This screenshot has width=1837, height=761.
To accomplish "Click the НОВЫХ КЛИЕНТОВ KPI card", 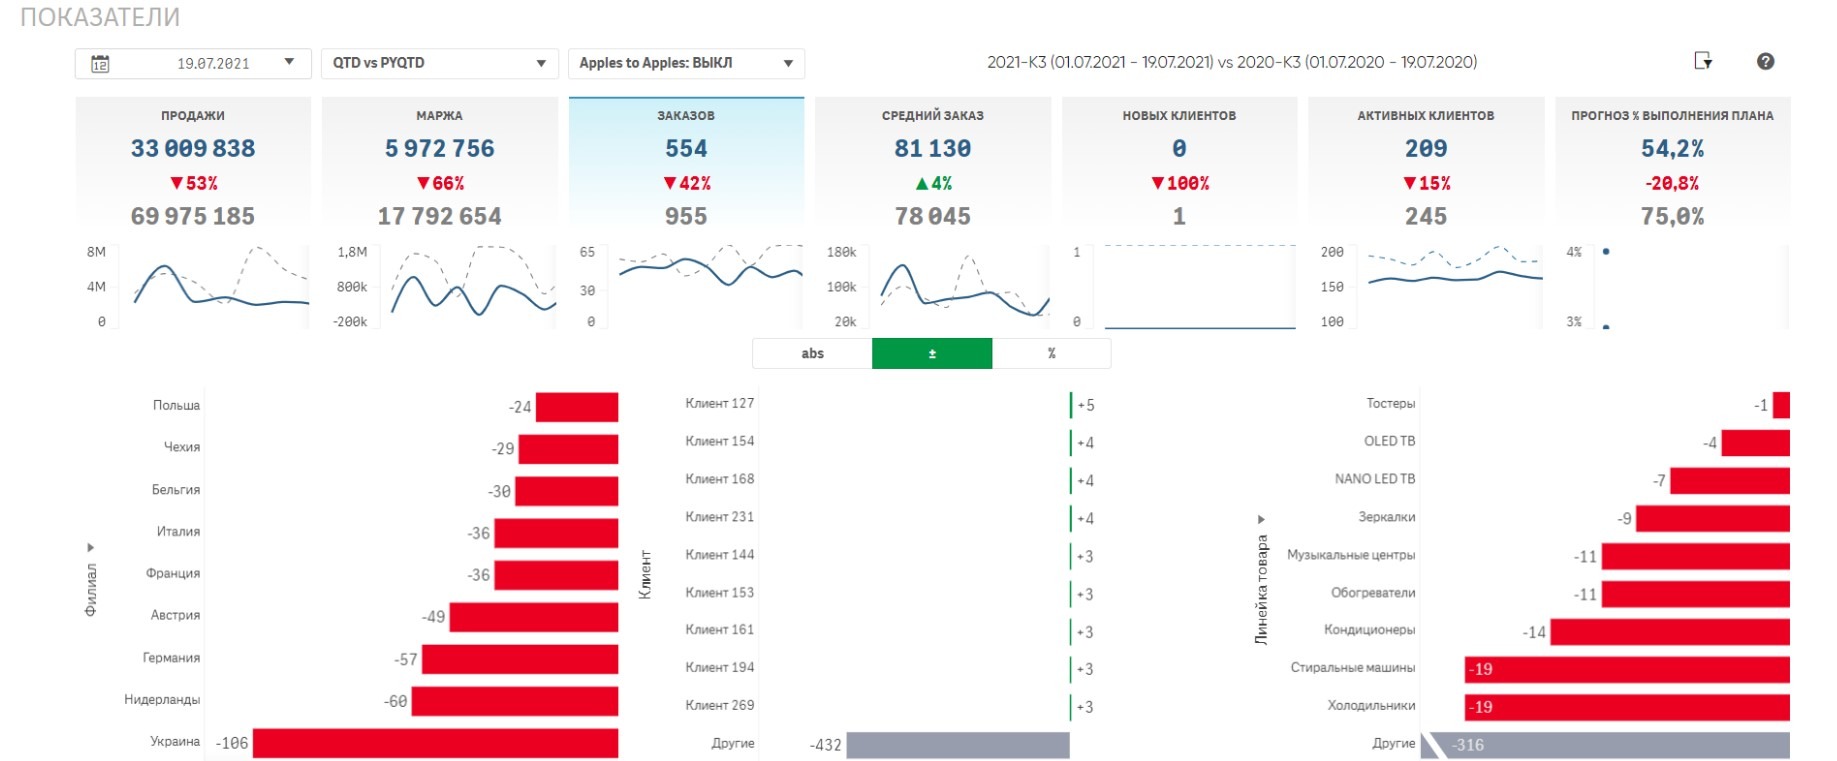I will [1179, 165].
